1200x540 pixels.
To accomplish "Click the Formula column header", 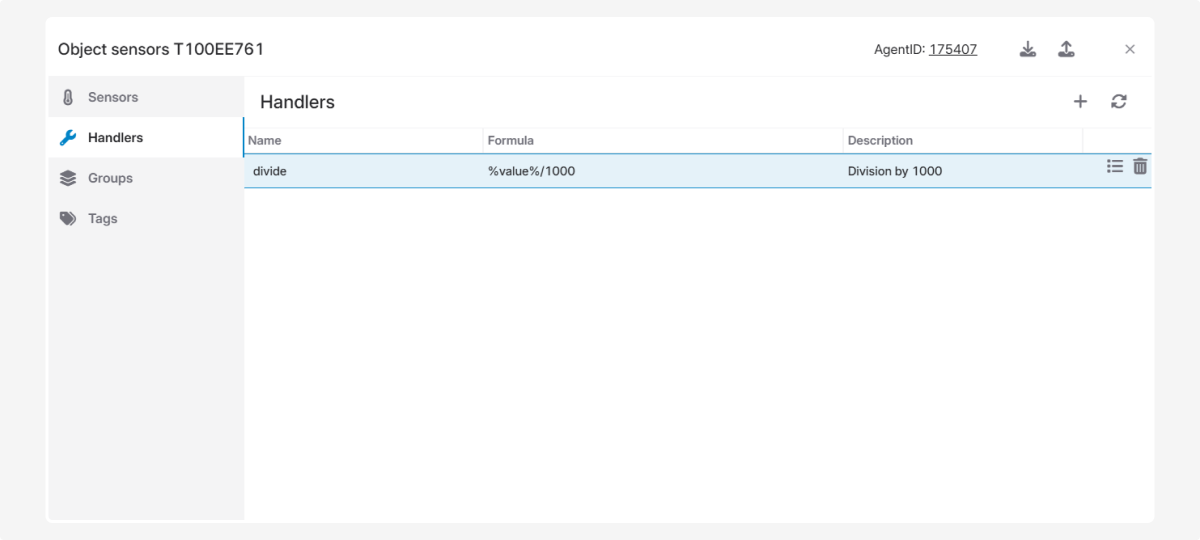I will point(511,141).
